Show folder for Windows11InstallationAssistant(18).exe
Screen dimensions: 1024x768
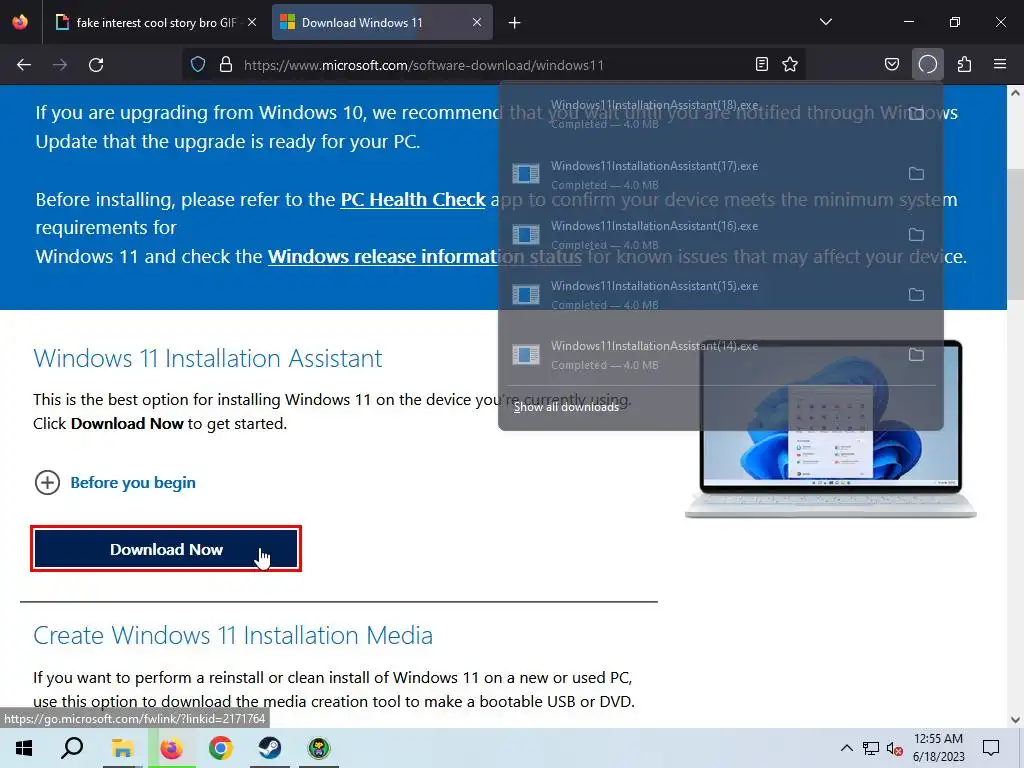pos(916,114)
